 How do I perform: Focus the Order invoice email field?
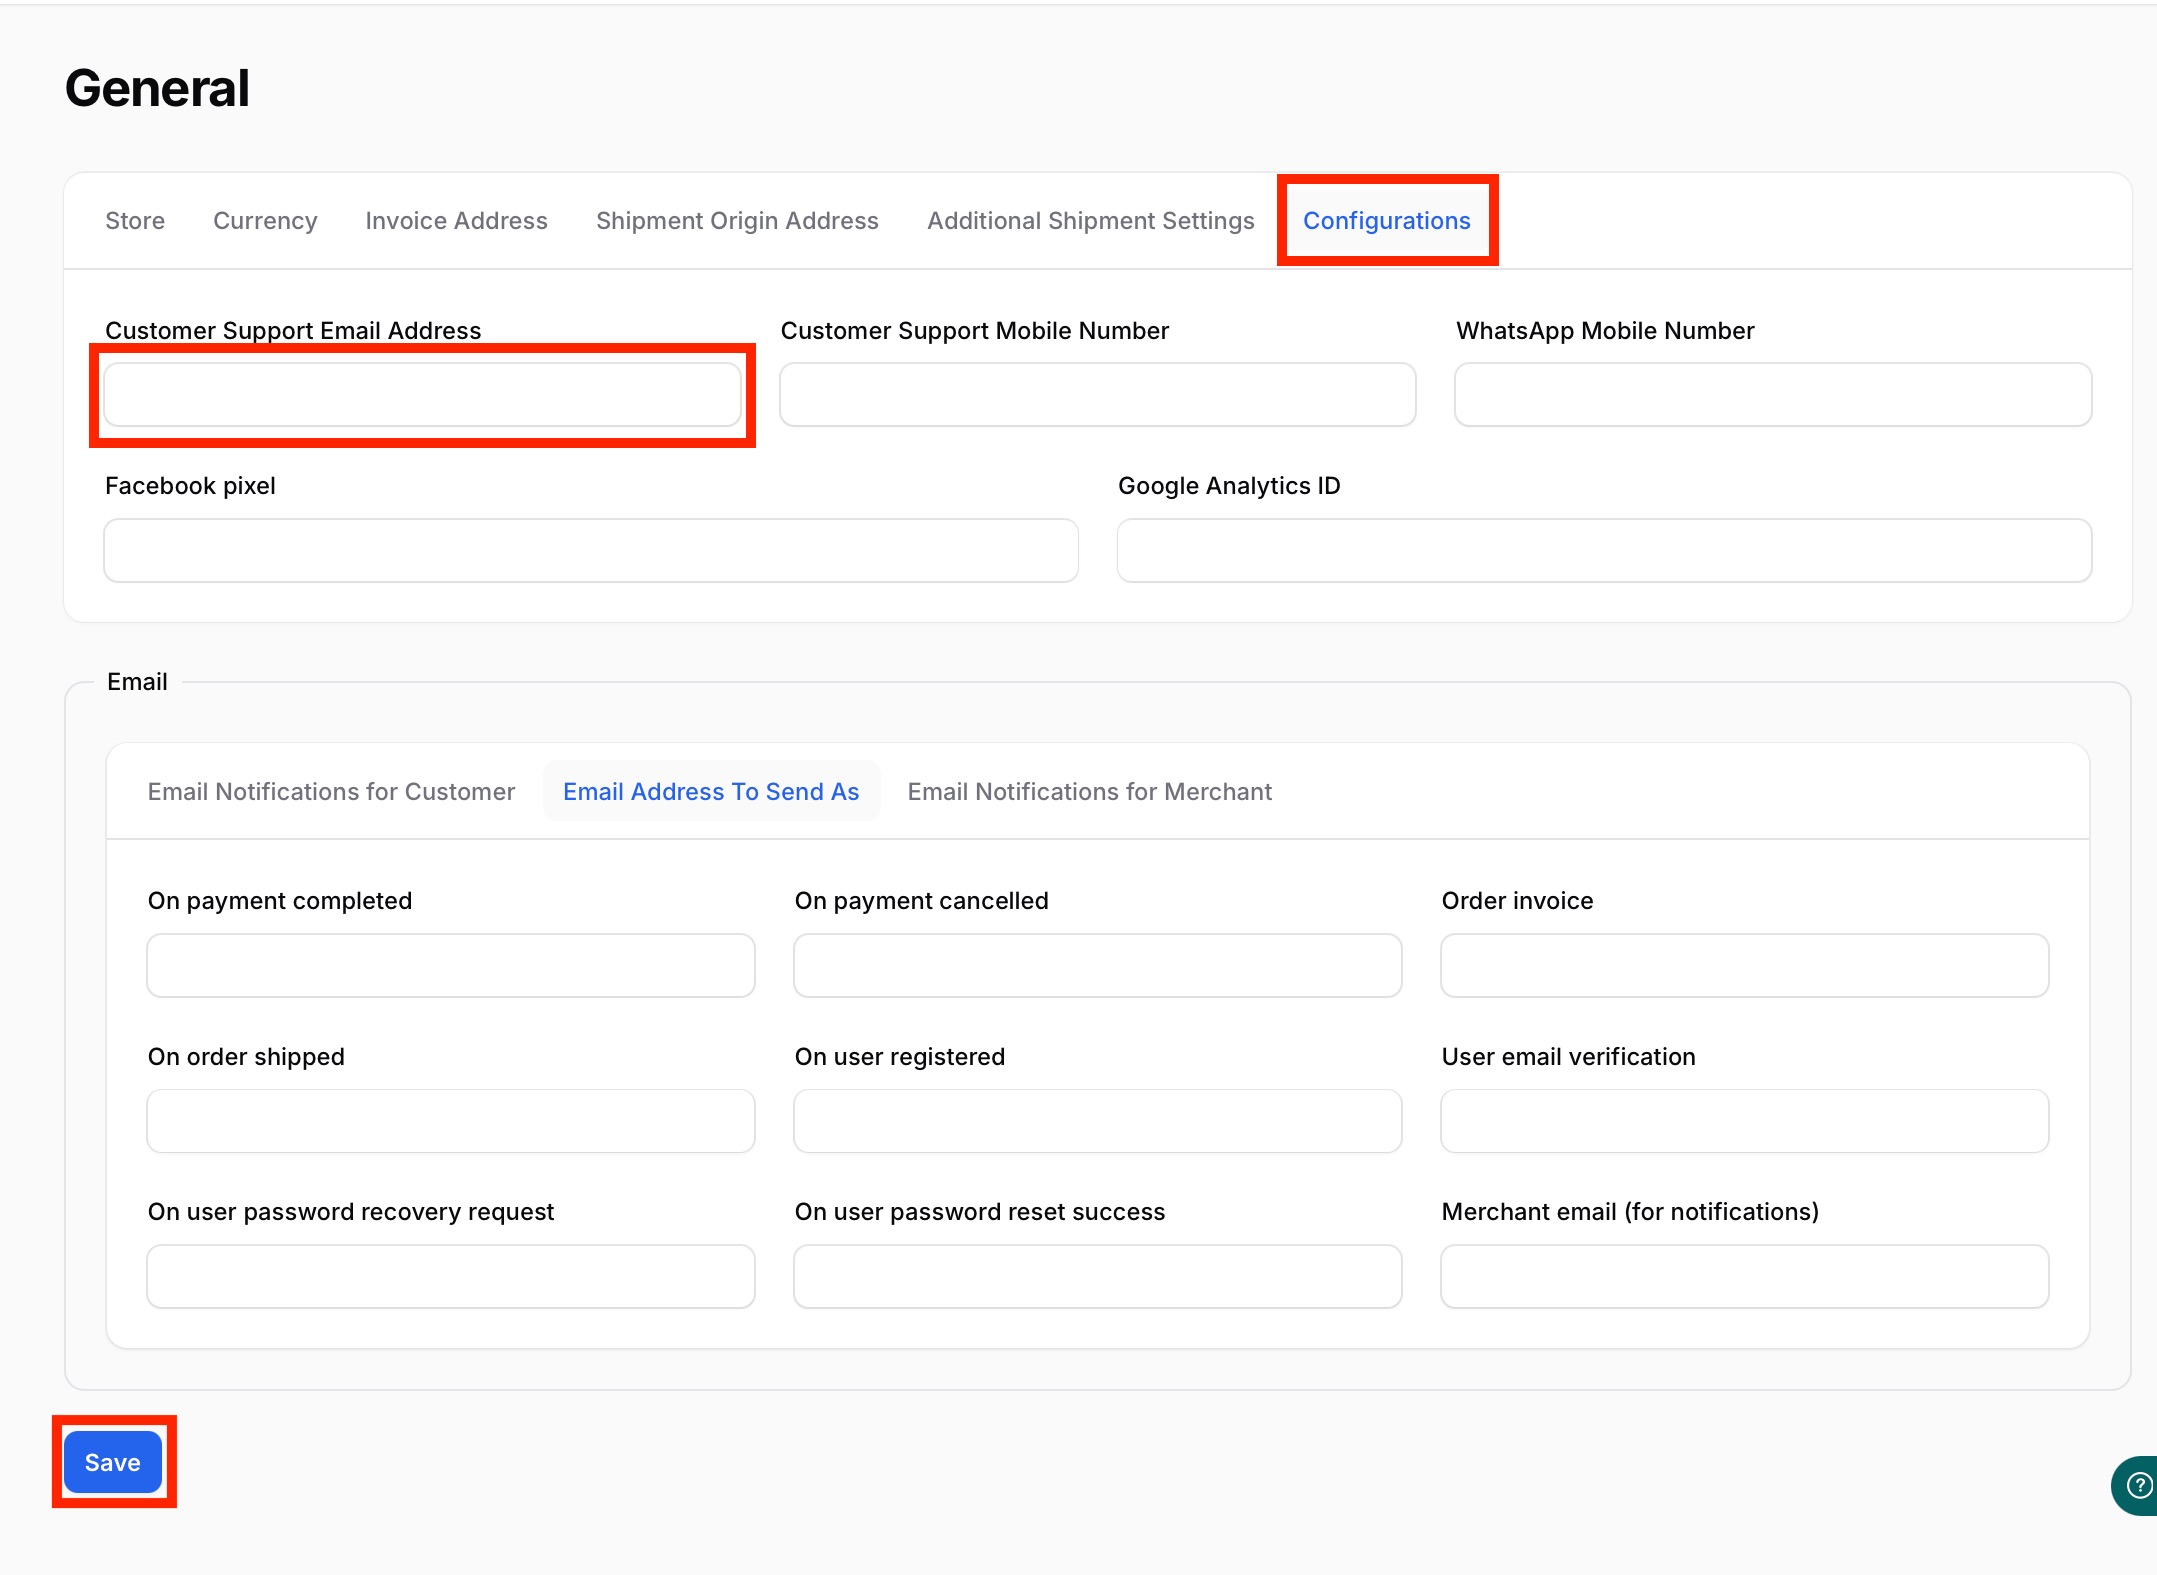(x=1744, y=966)
